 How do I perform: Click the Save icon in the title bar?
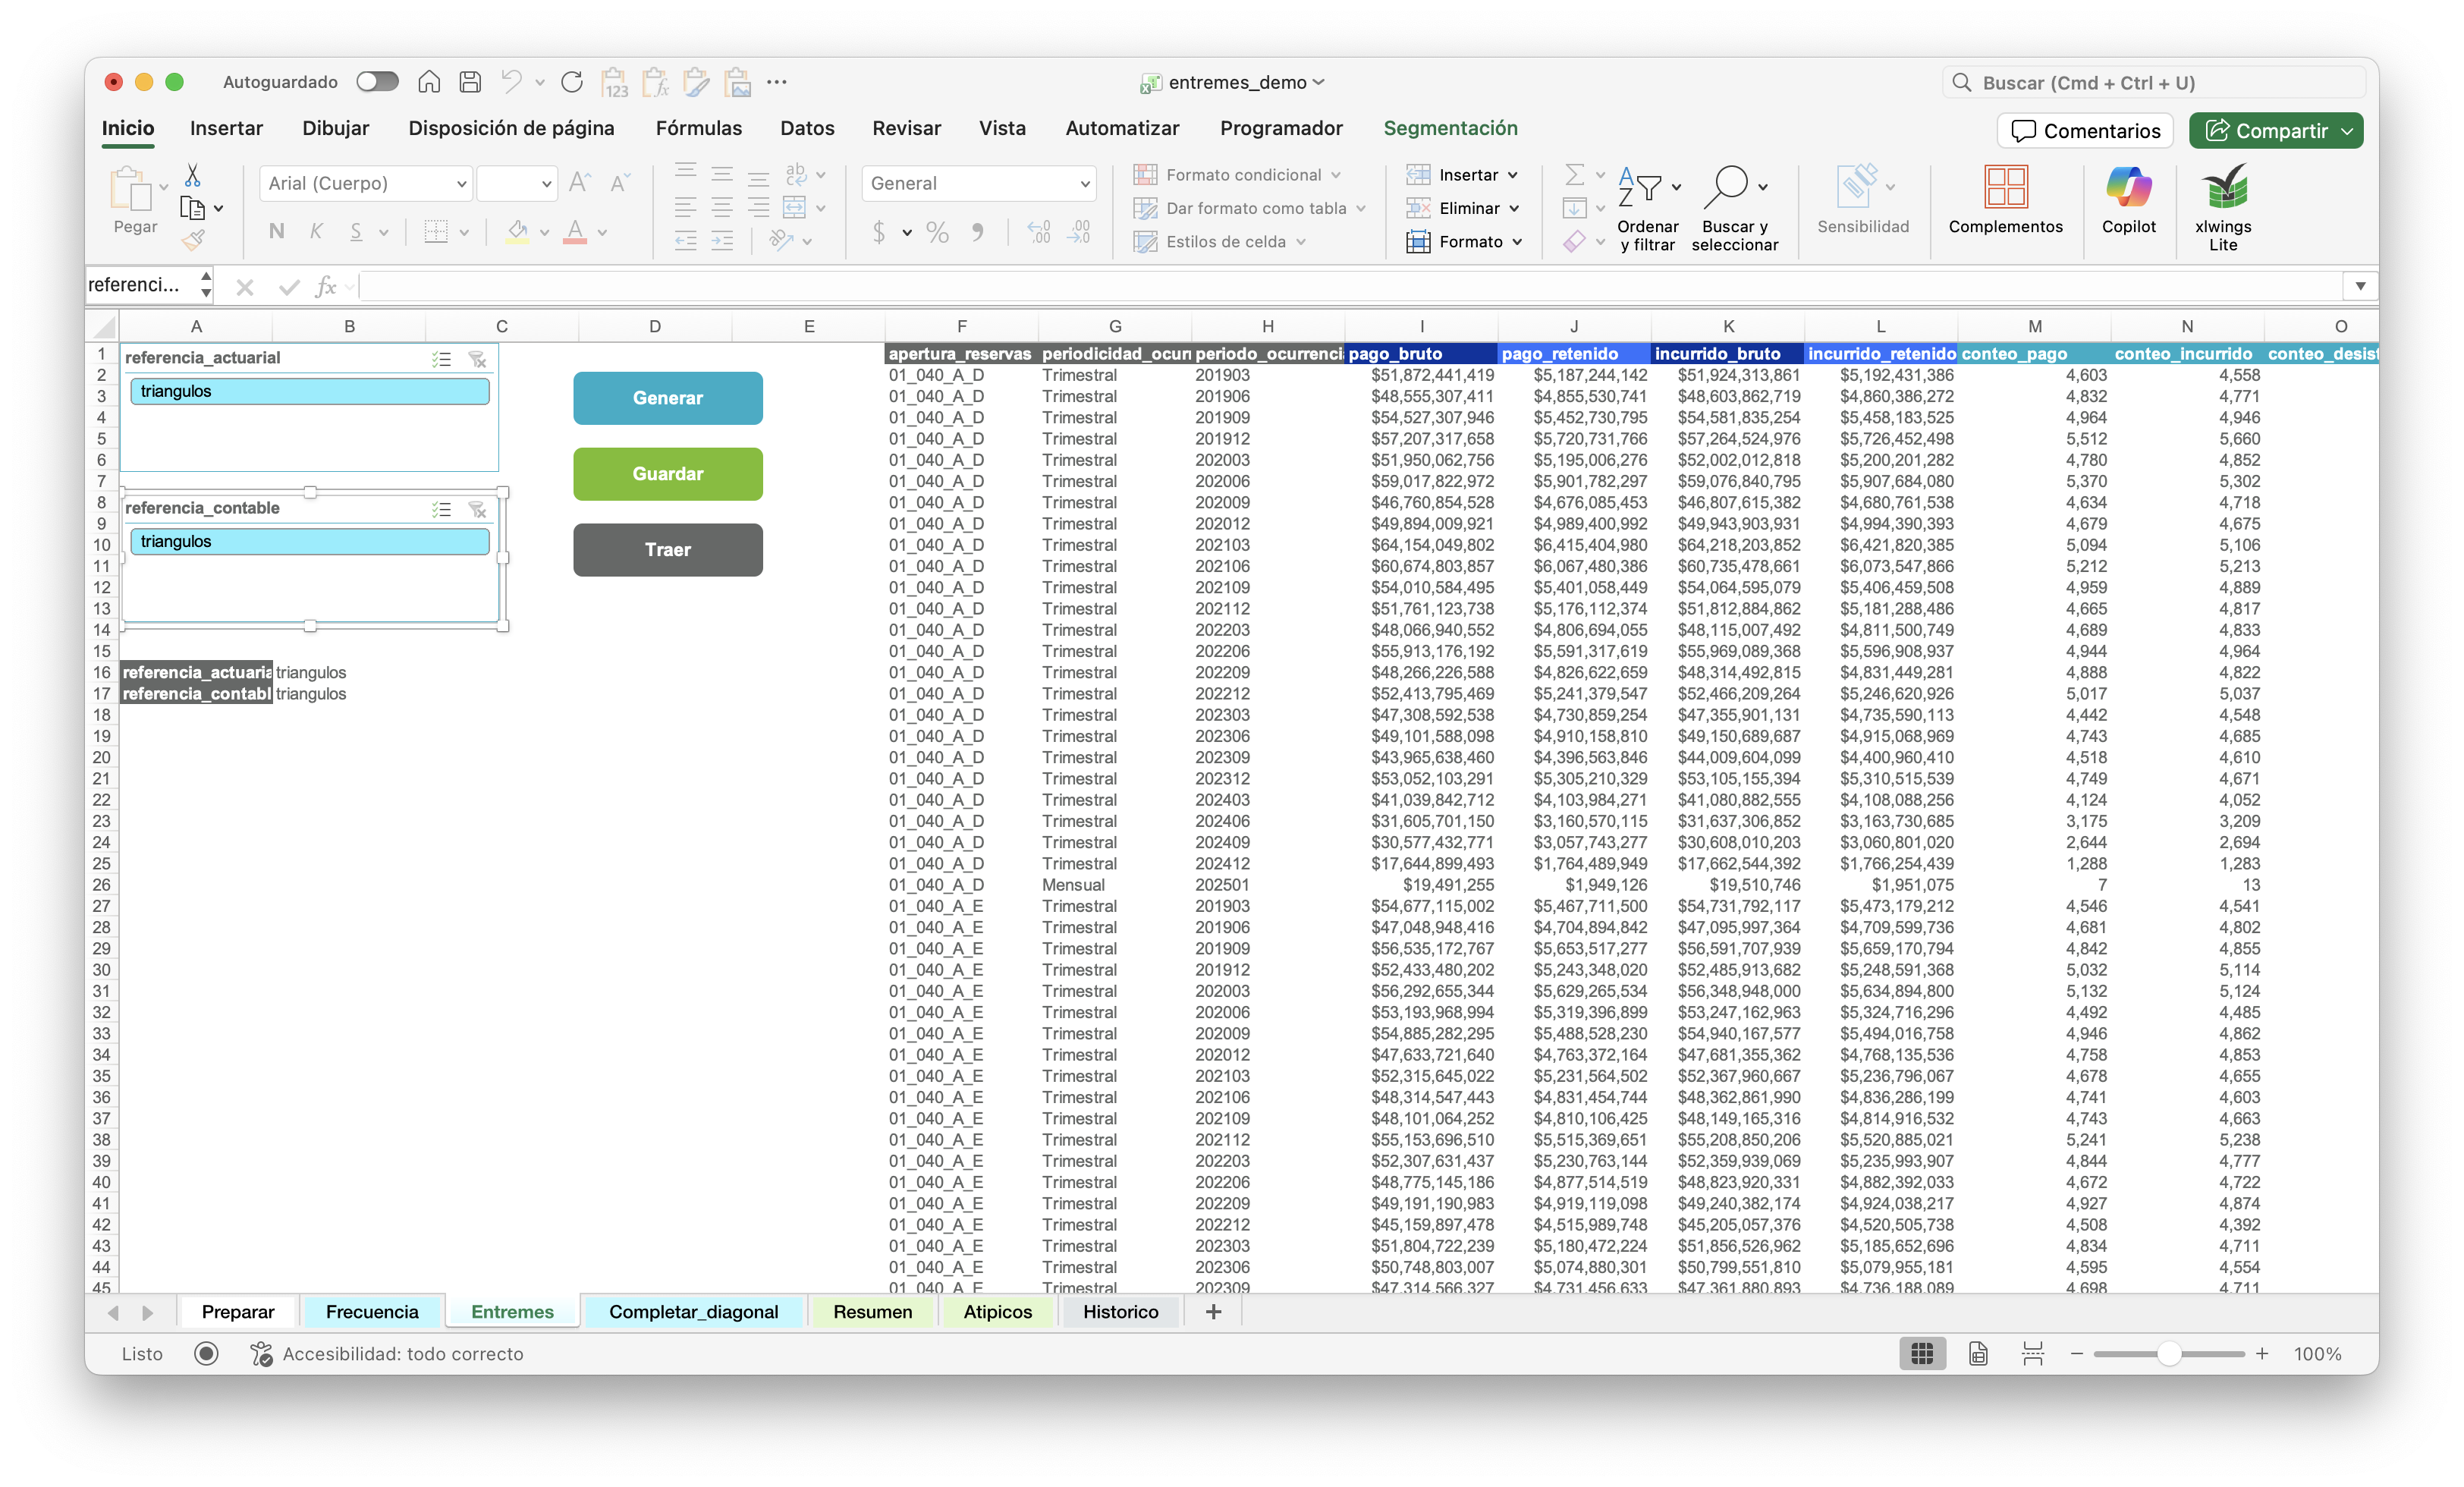470,82
